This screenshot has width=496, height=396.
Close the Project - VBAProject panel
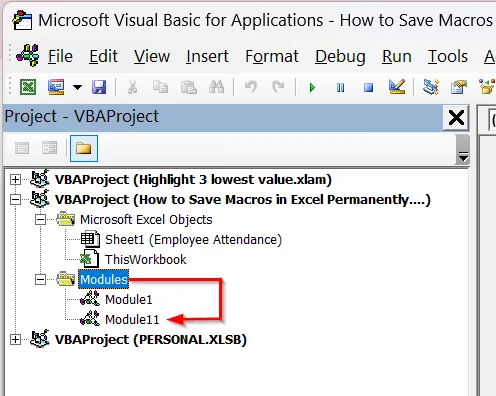[456, 117]
